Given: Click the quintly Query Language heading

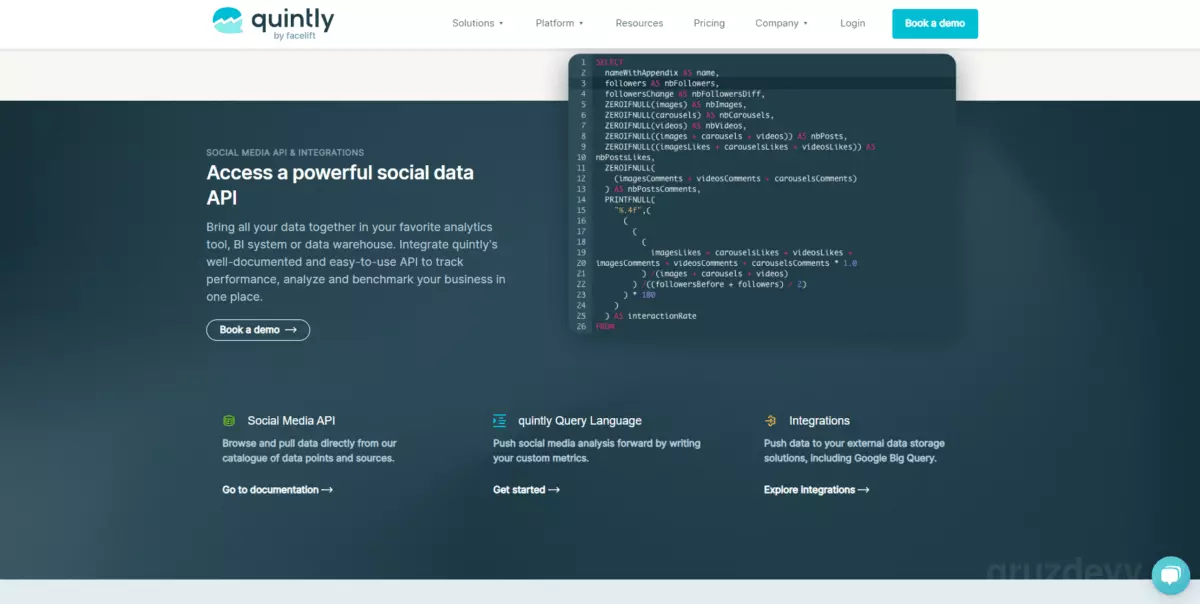Looking at the screenshot, I should pyautogui.click(x=580, y=421).
